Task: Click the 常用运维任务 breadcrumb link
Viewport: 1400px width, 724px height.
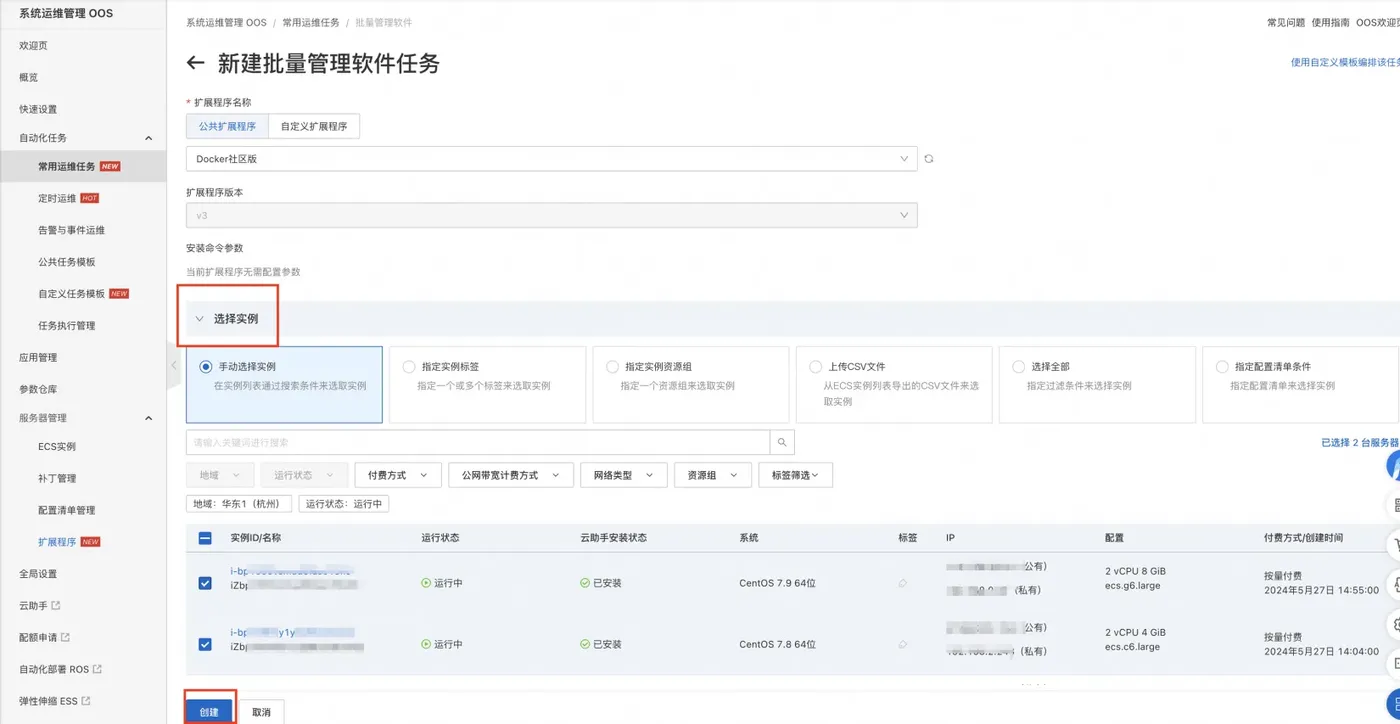Action: tap(310, 22)
